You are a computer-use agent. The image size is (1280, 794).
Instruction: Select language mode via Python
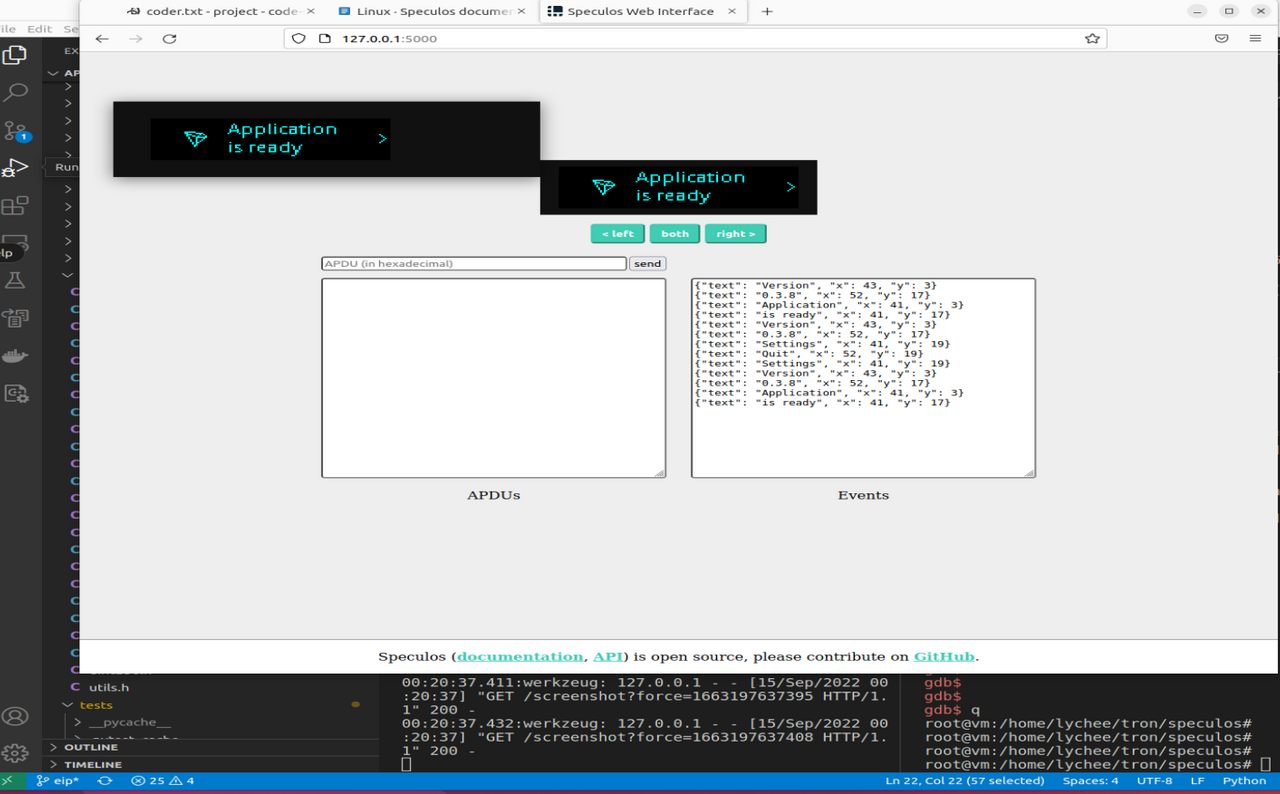(x=1244, y=781)
